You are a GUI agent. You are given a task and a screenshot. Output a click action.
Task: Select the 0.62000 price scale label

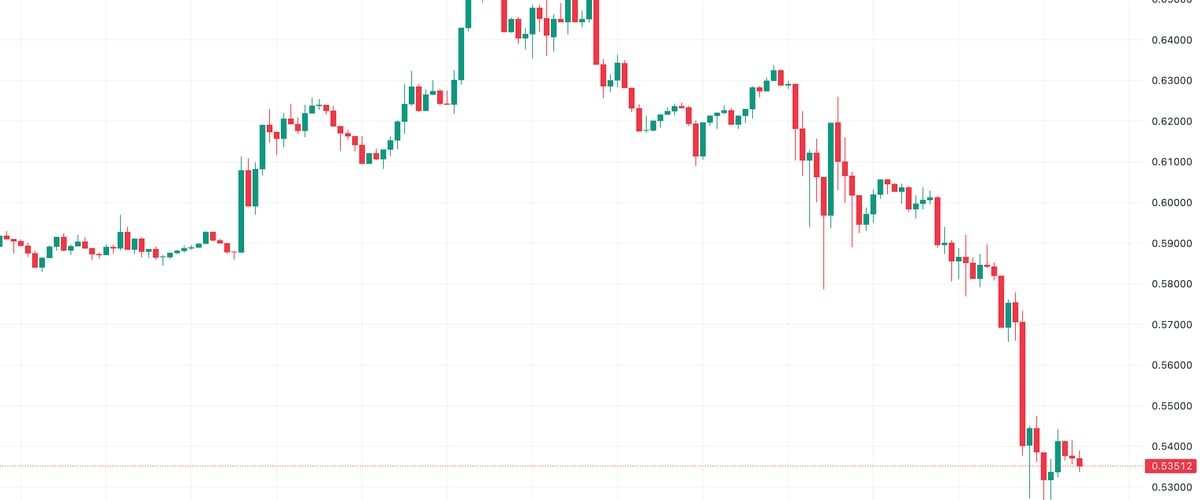1171,121
